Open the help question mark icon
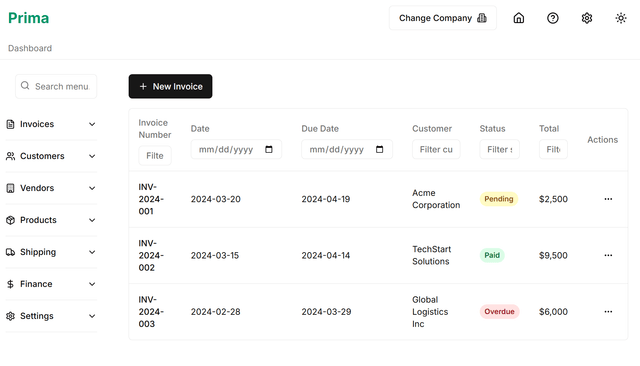 [x=553, y=18]
